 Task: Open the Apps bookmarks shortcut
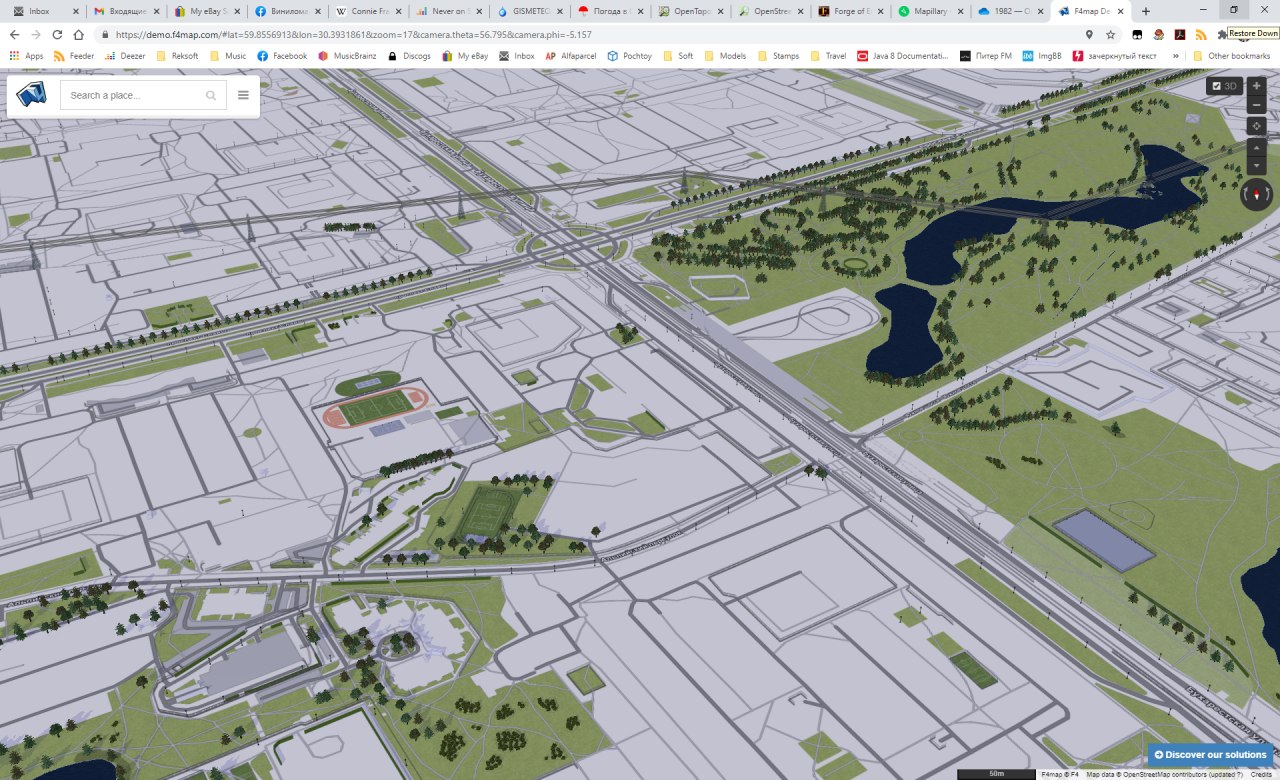(27, 56)
